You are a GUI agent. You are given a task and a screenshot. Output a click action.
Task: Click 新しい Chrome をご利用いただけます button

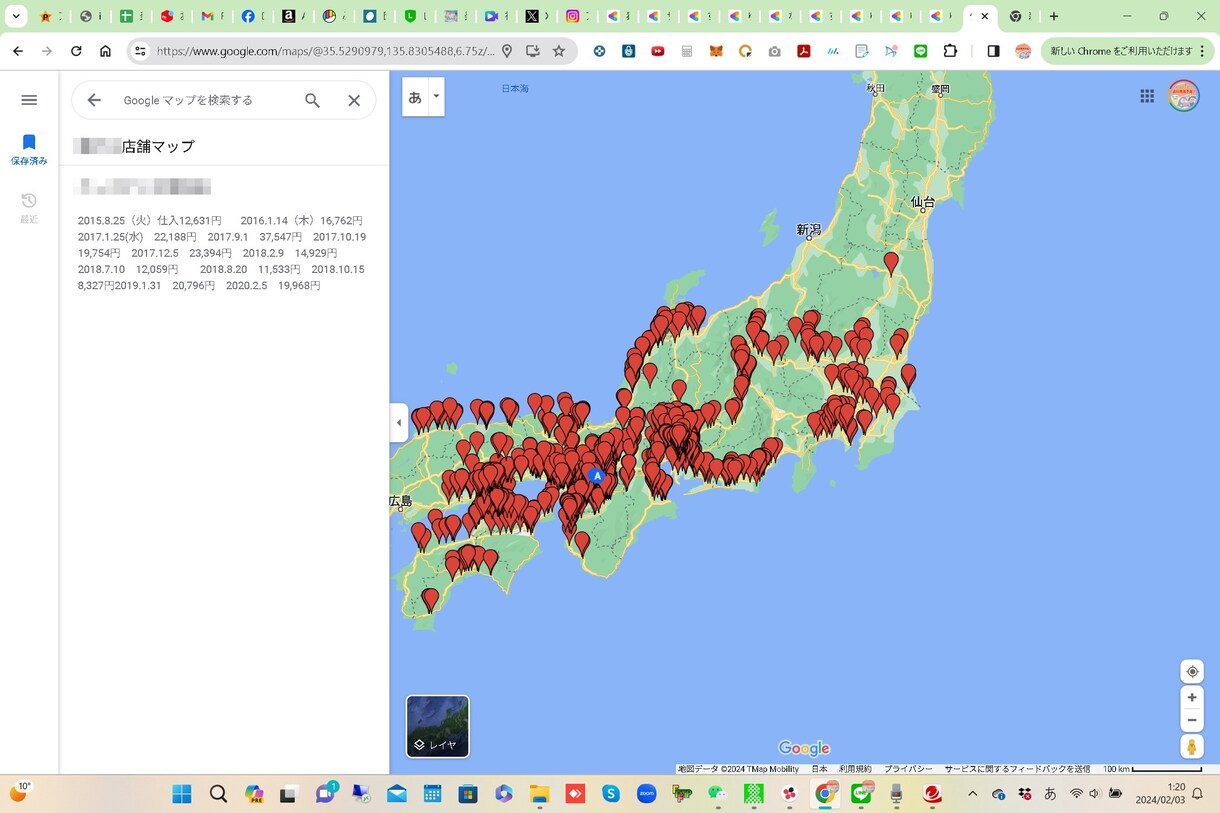[x=1127, y=51]
